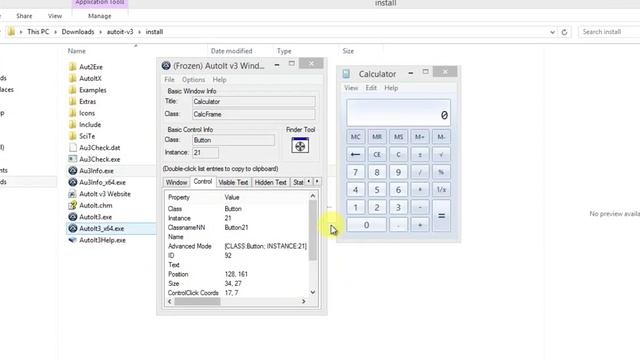Click the Instance field showing 21
This screenshot has width=640, height=360.
tap(205, 153)
